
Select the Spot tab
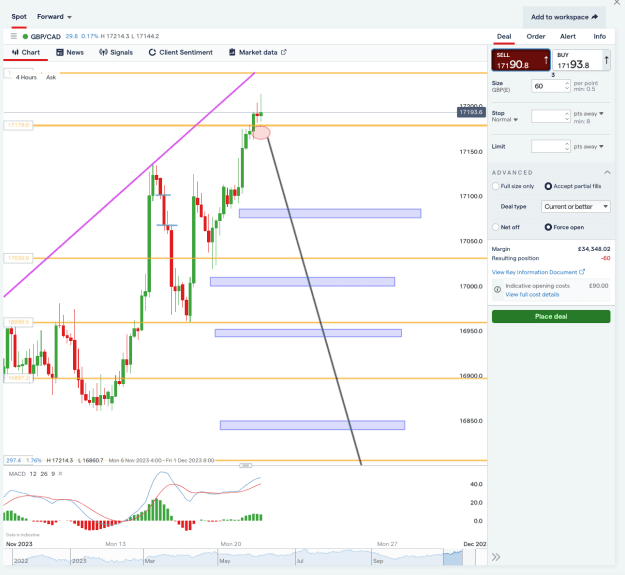pos(19,17)
